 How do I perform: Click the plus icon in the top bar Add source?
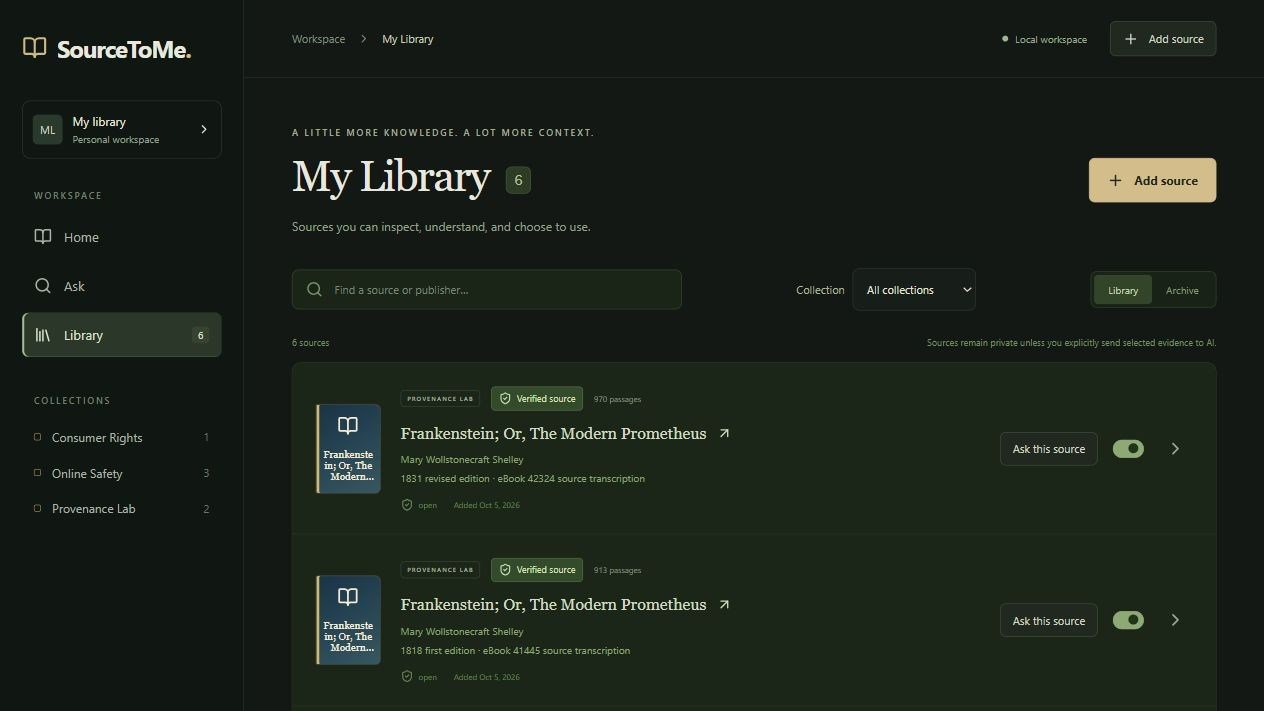coord(1131,39)
